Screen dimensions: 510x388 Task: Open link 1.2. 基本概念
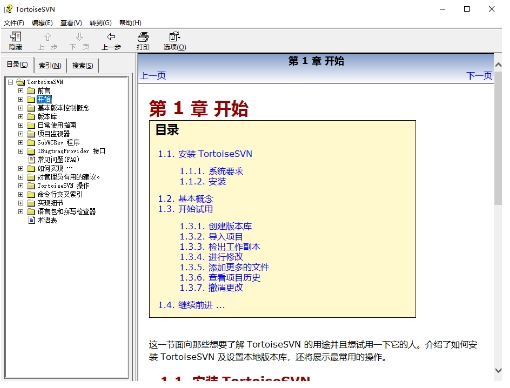point(185,199)
